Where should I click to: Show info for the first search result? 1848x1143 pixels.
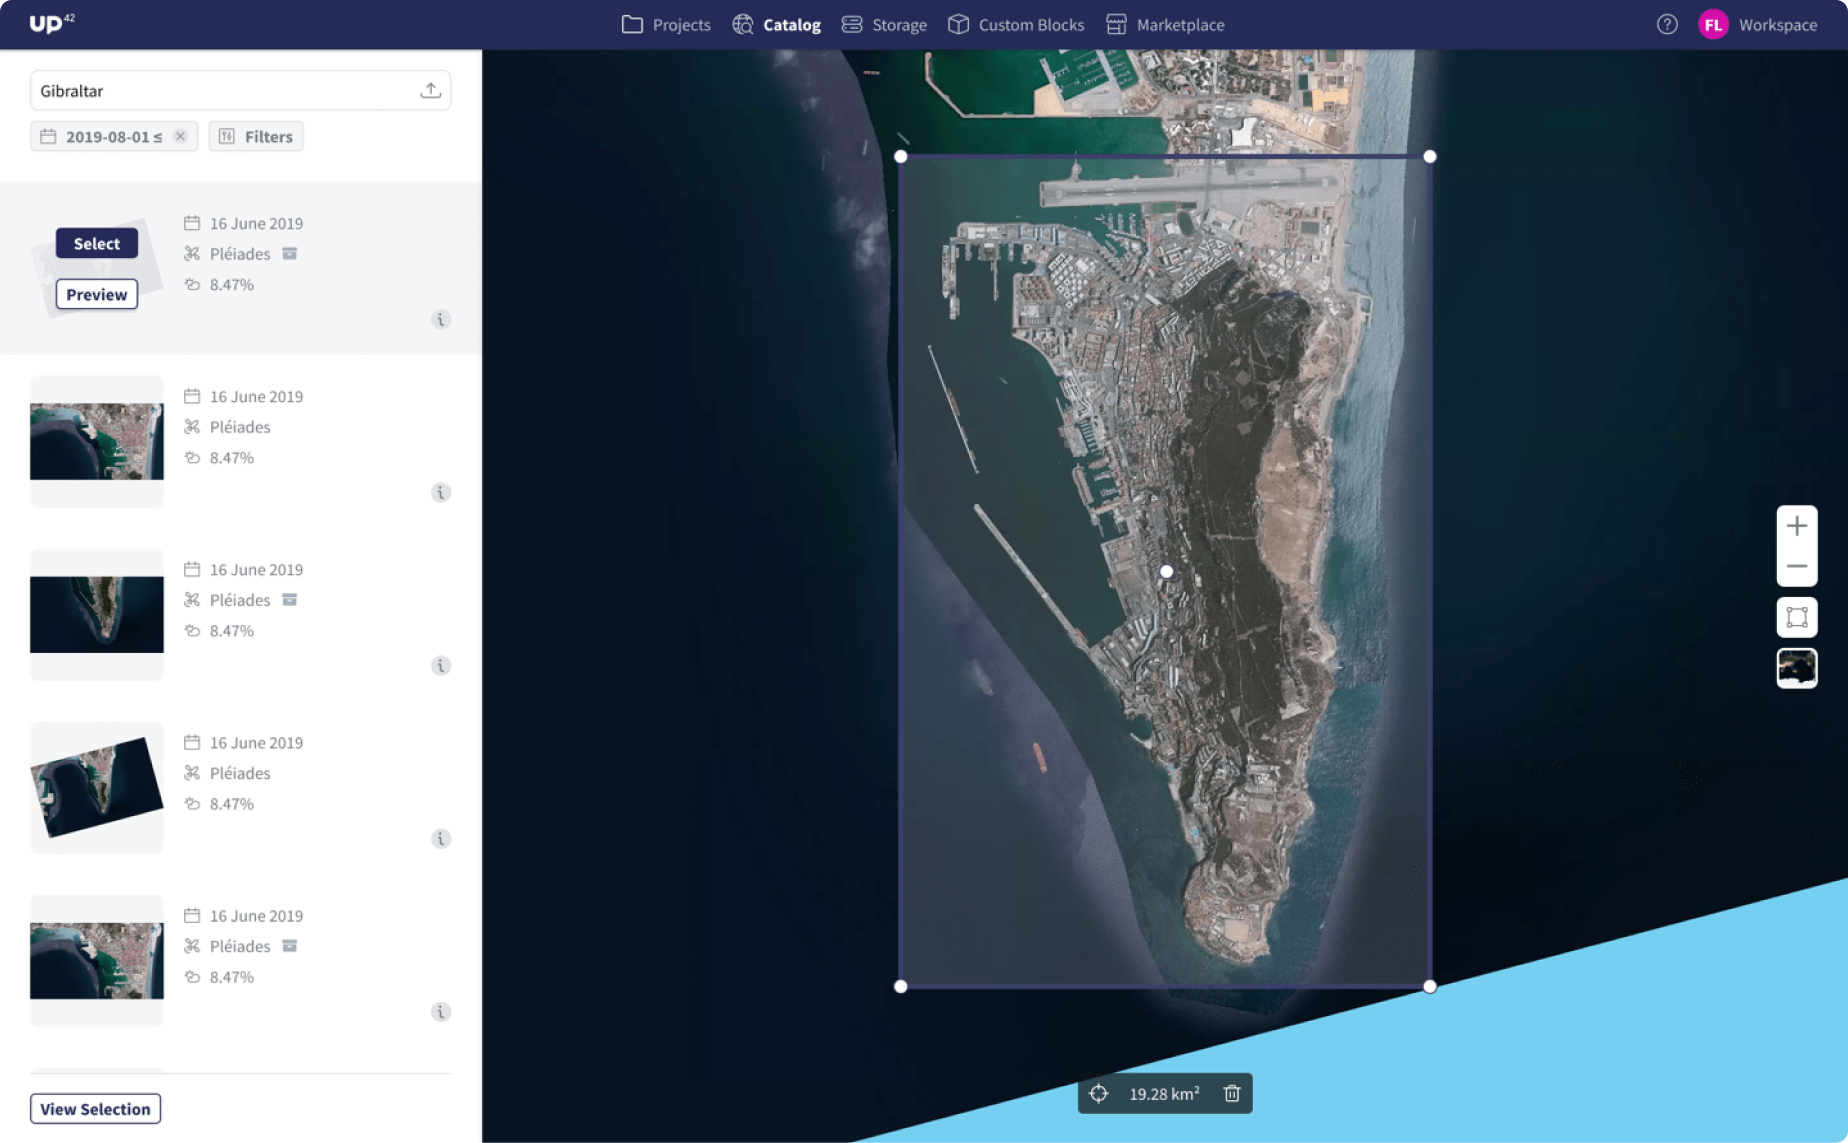440,320
